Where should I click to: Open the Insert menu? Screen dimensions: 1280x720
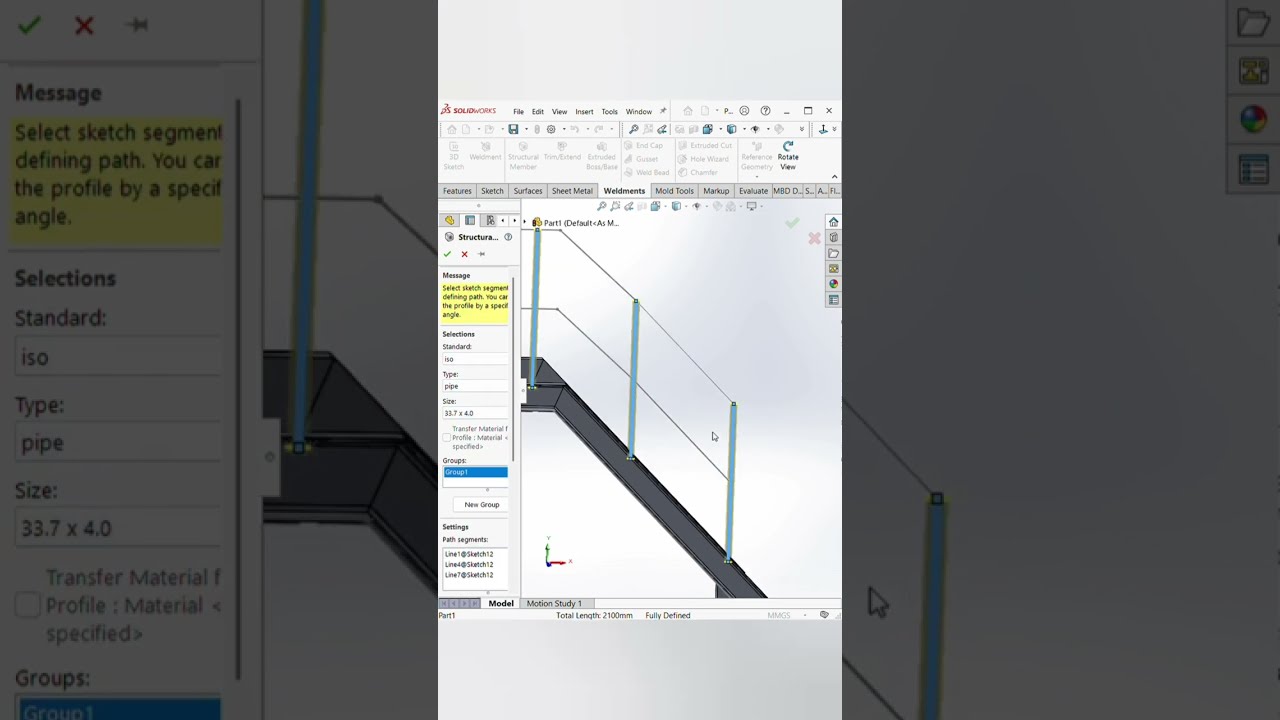pyautogui.click(x=584, y=112)
